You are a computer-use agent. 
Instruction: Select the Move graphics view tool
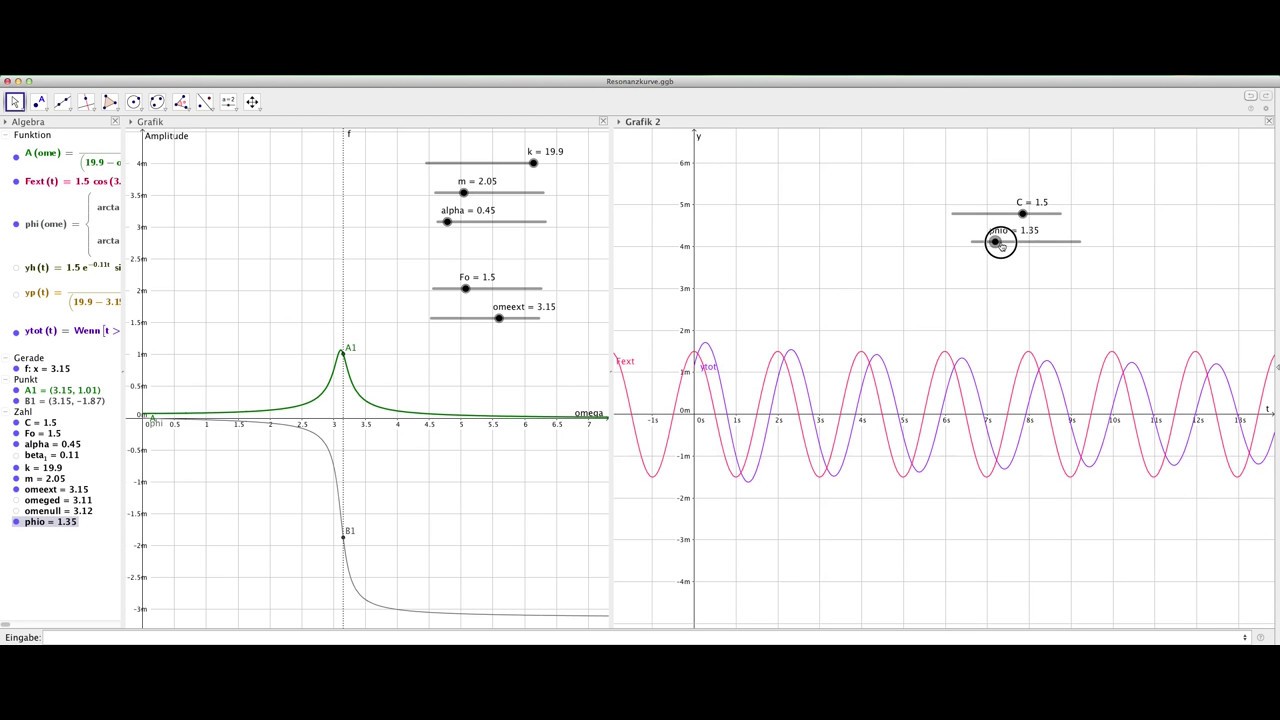[252, 102]
